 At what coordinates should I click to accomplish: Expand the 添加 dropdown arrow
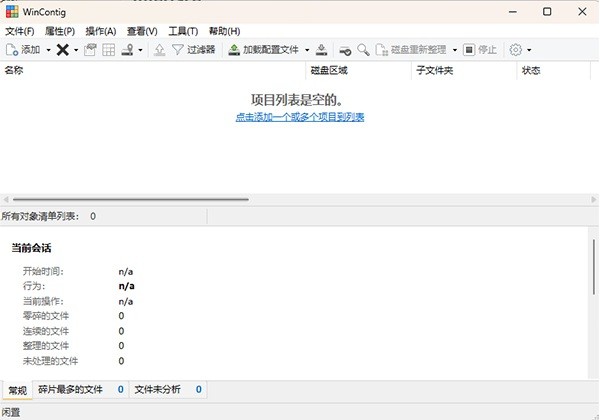[48, 49]
